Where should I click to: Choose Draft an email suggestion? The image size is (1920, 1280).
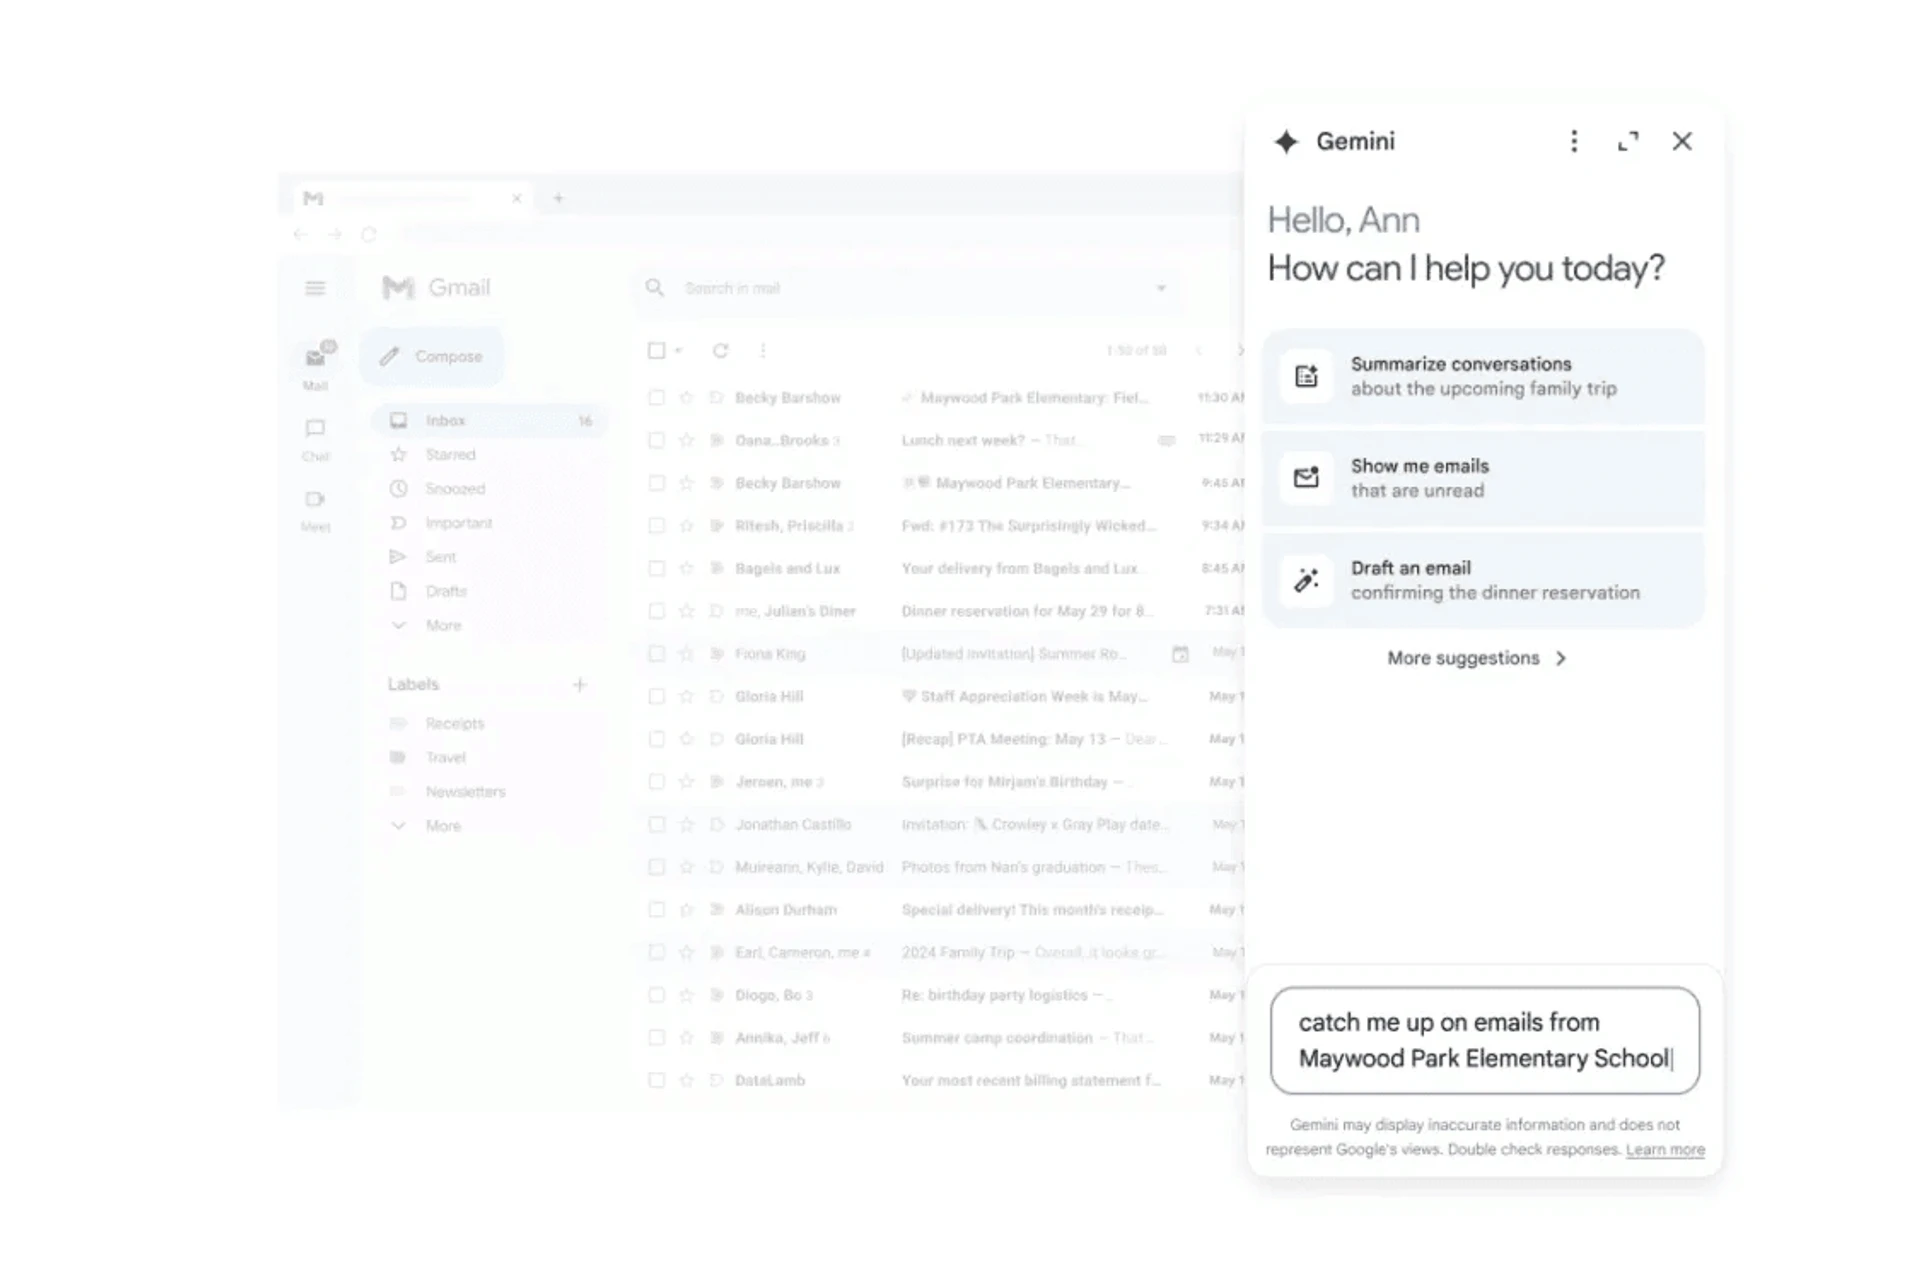click(1483, 580)
